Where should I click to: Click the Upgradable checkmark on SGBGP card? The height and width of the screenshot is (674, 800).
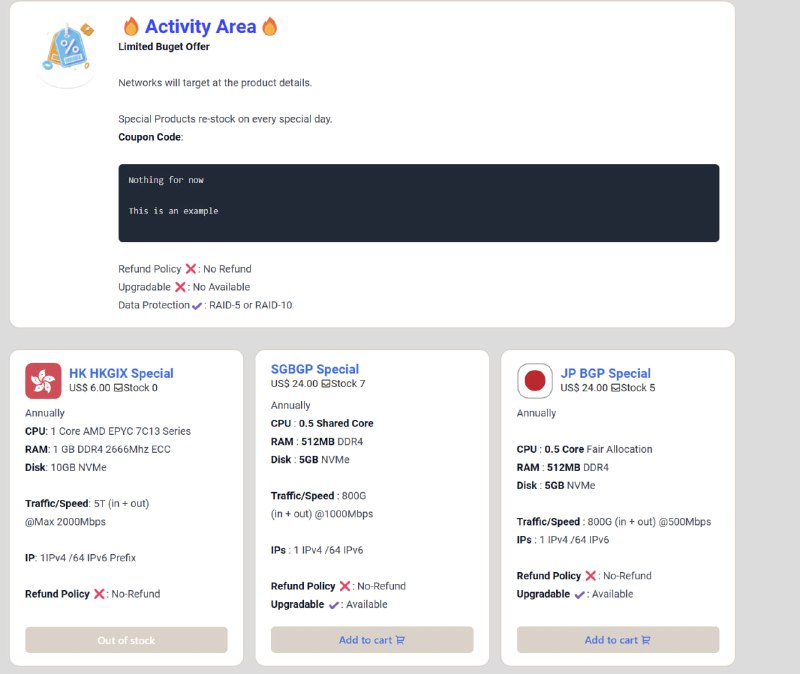pyautogui.click(x=334, y=604)
